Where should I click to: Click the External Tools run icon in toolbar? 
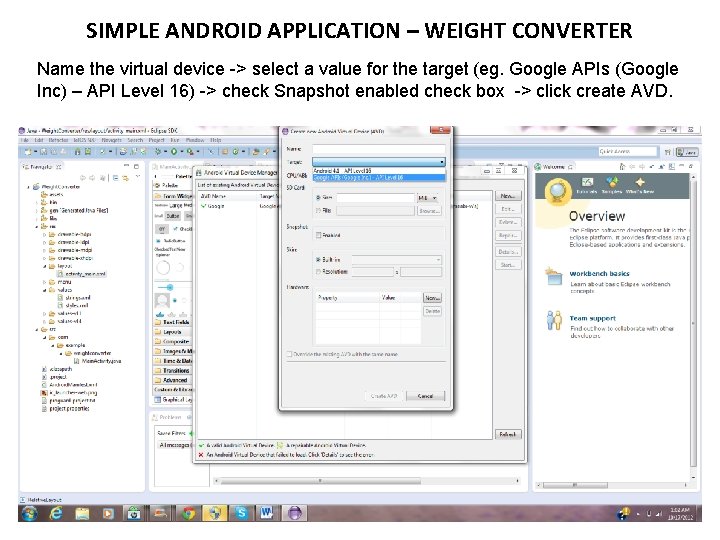(190, 152)
